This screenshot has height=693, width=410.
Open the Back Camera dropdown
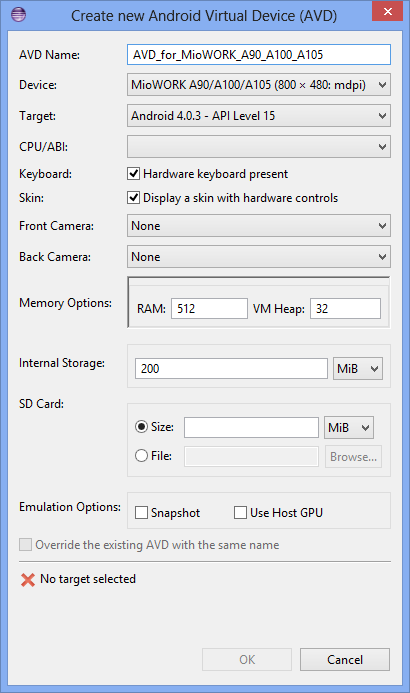[259, 257]
